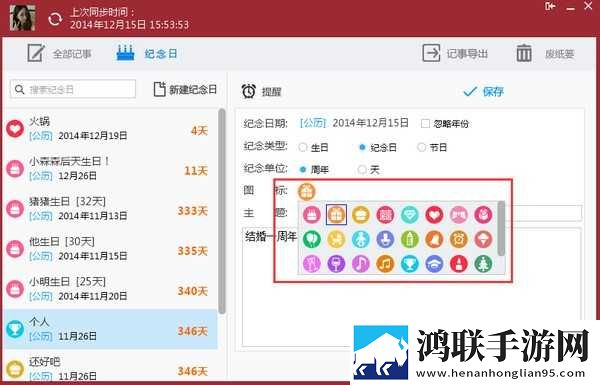This screenshot has height=385, width=600.
Task: Click the anniversary list vertical scrollbar
Action: 222,211
